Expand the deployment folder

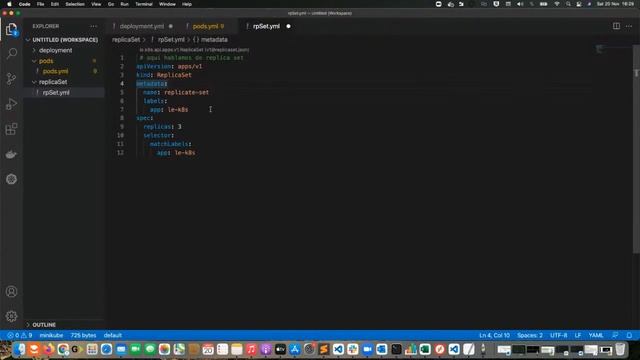tap(56, 50)
